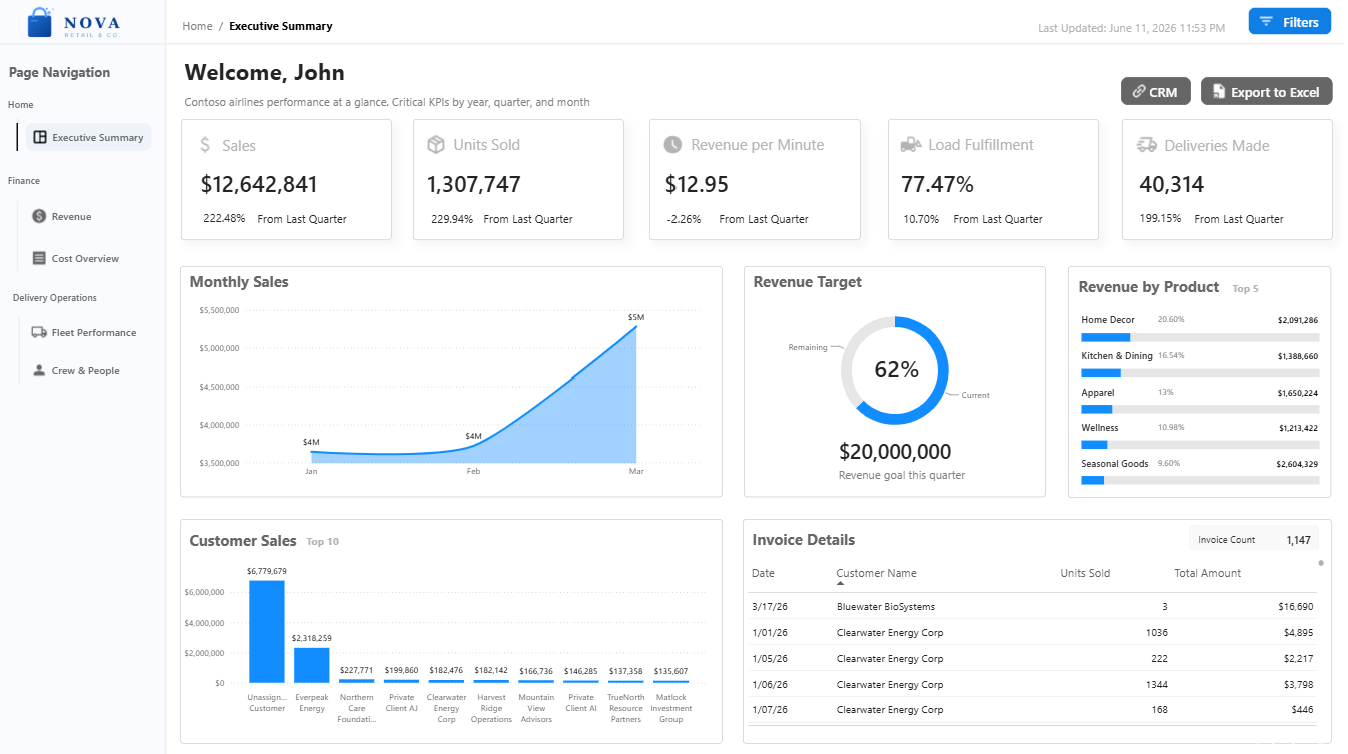Click the Everpeak Energy bar in chart
Viewport: 1348px width, 754px height.
[312, 665]
